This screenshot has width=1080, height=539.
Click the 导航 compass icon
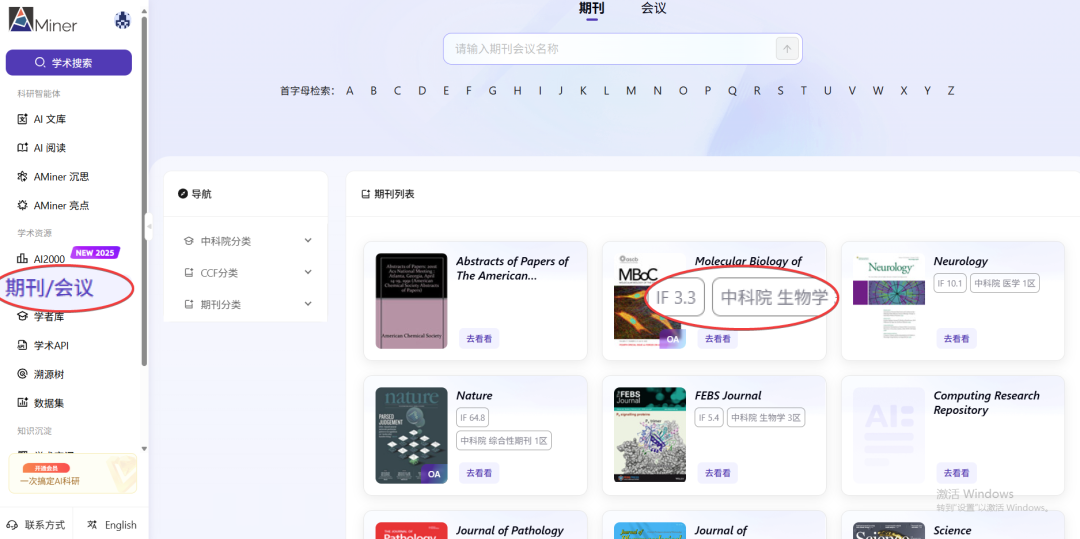coord(183,194)
